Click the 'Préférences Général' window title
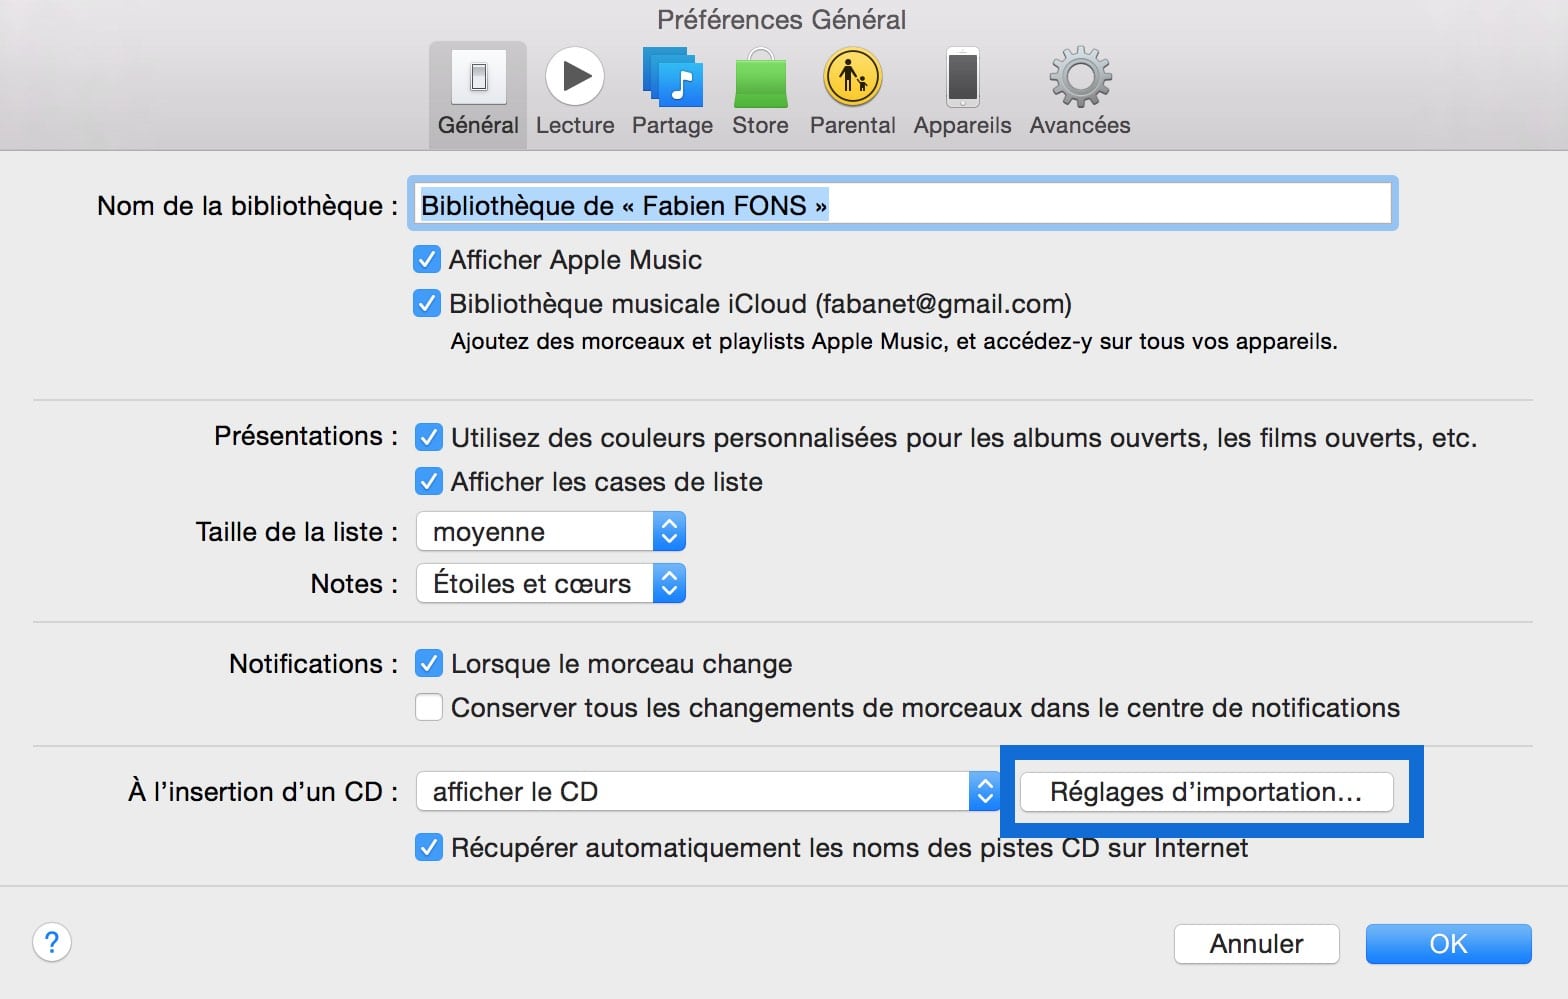Viewport: 1568px width, 999px height. pos(781,20)
